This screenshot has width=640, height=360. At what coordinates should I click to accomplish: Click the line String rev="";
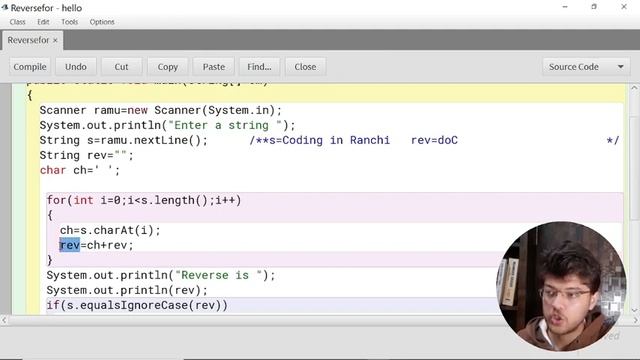click(87, 156)
